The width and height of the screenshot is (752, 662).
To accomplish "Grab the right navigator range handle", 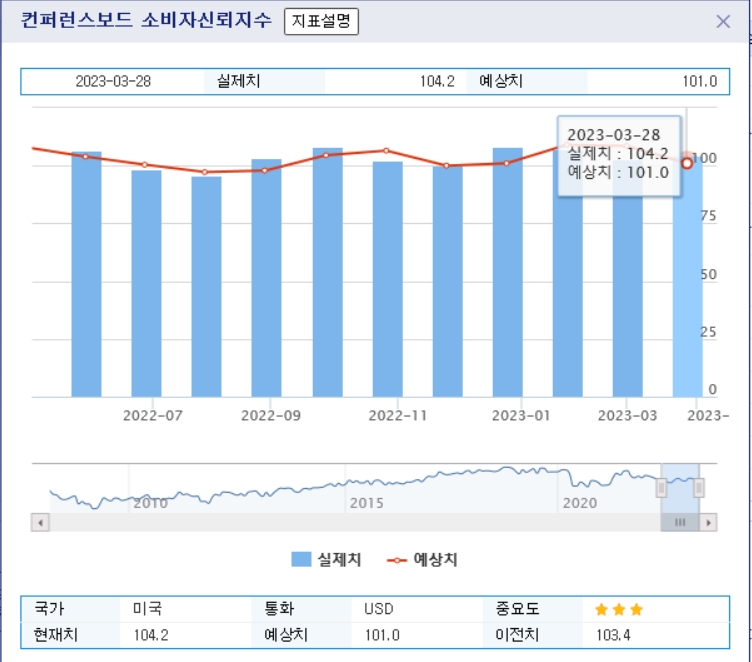I will pyautogui.click(x=699, y=488).
